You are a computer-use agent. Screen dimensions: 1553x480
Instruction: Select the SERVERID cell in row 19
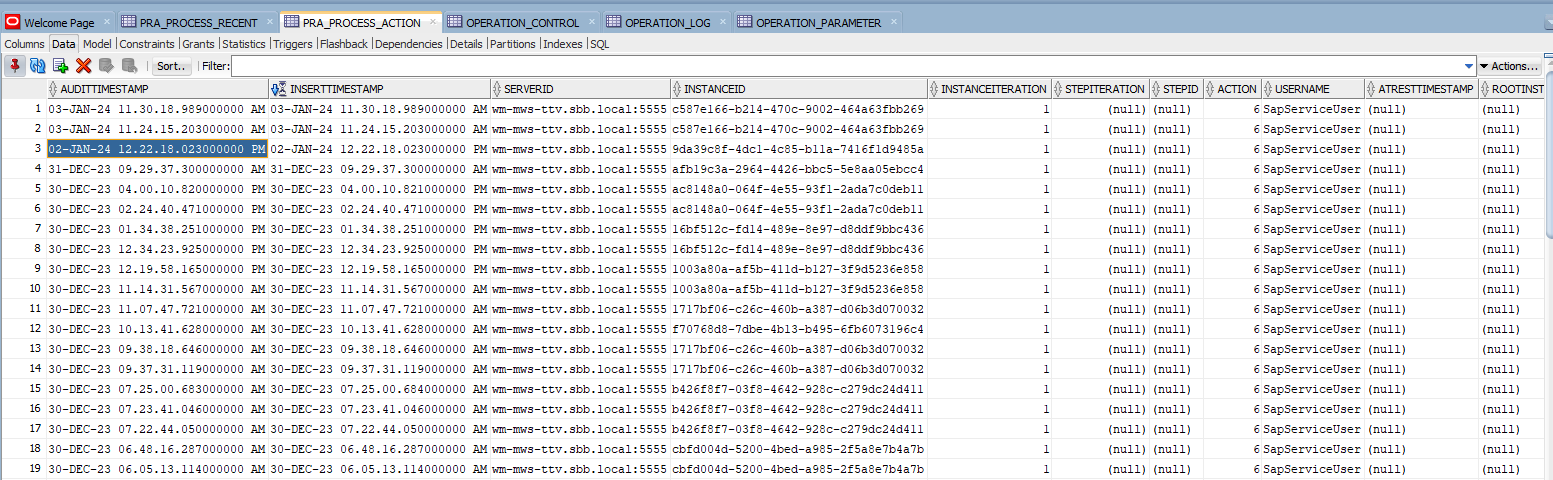click(579, 469)
